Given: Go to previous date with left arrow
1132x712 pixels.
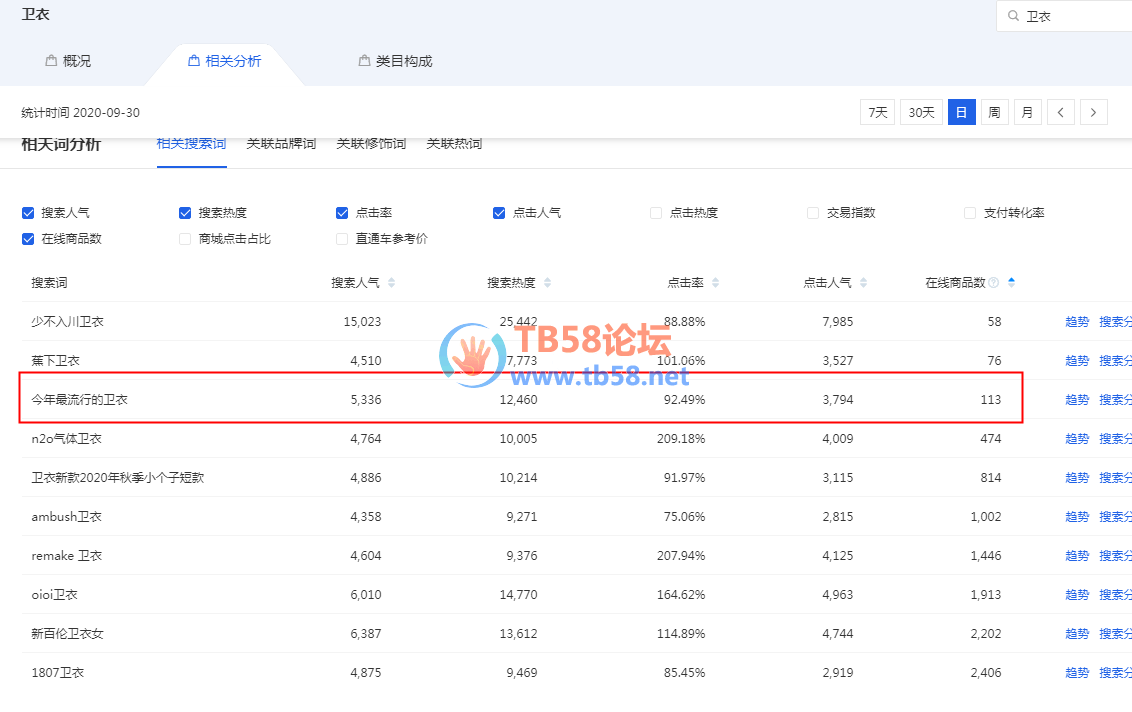Looking at the screenshot, I should pyautogui.click(x=1061, y=112).
